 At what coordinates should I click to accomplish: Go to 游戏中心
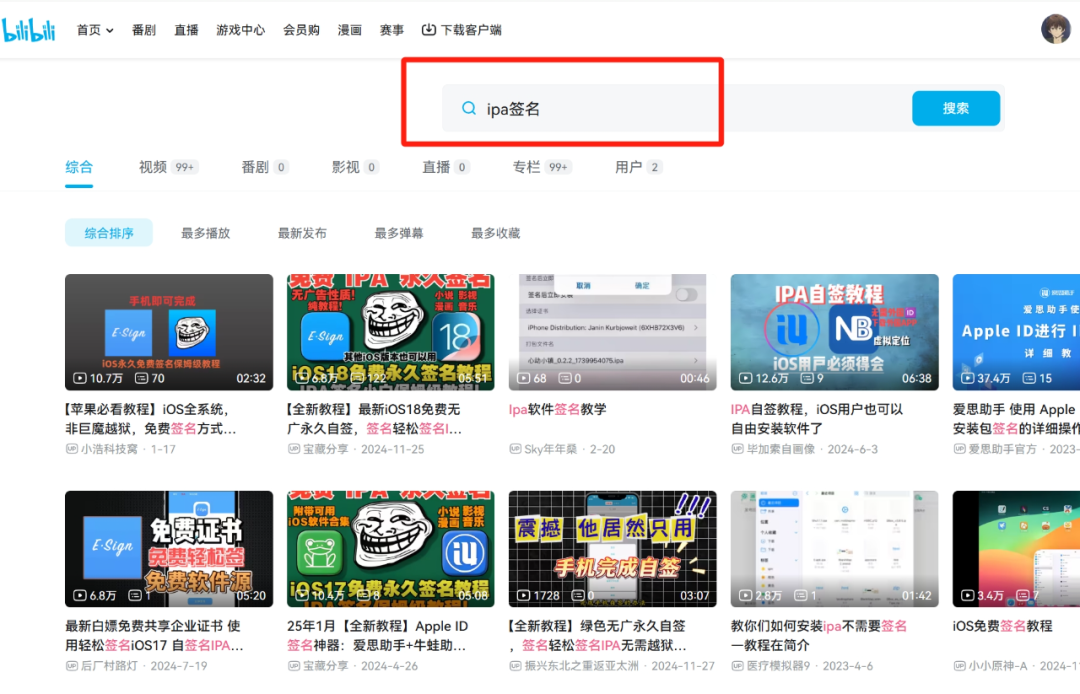[240, 30]
